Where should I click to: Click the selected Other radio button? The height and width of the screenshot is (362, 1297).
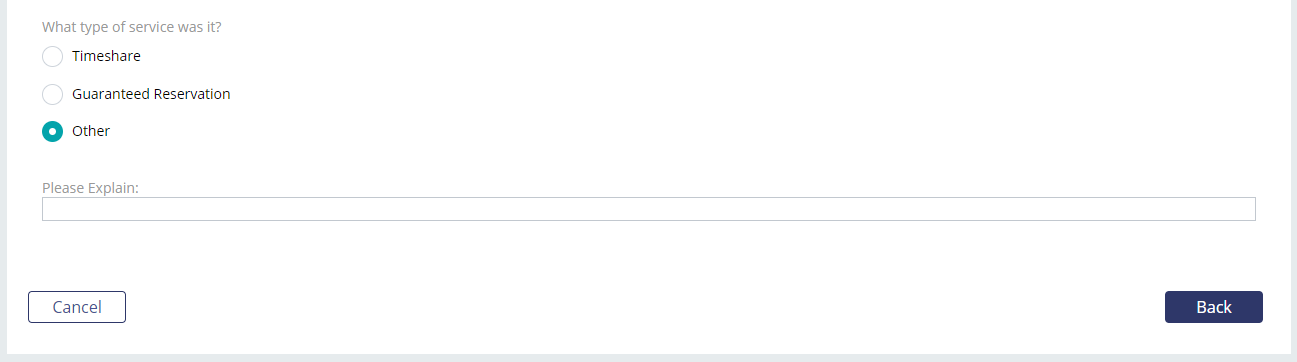coord(52,131)
